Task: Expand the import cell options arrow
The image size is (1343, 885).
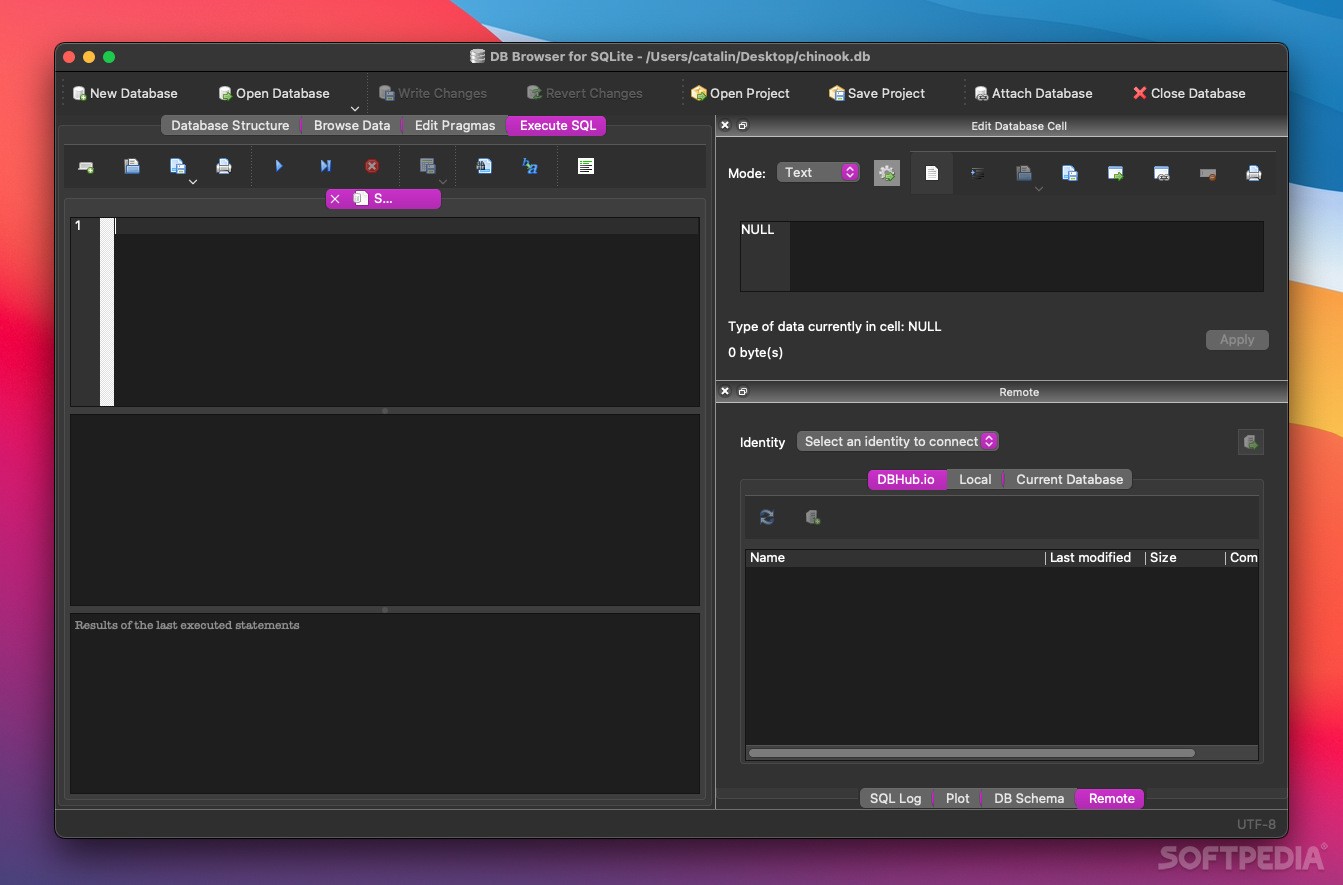Action: 1039,188
